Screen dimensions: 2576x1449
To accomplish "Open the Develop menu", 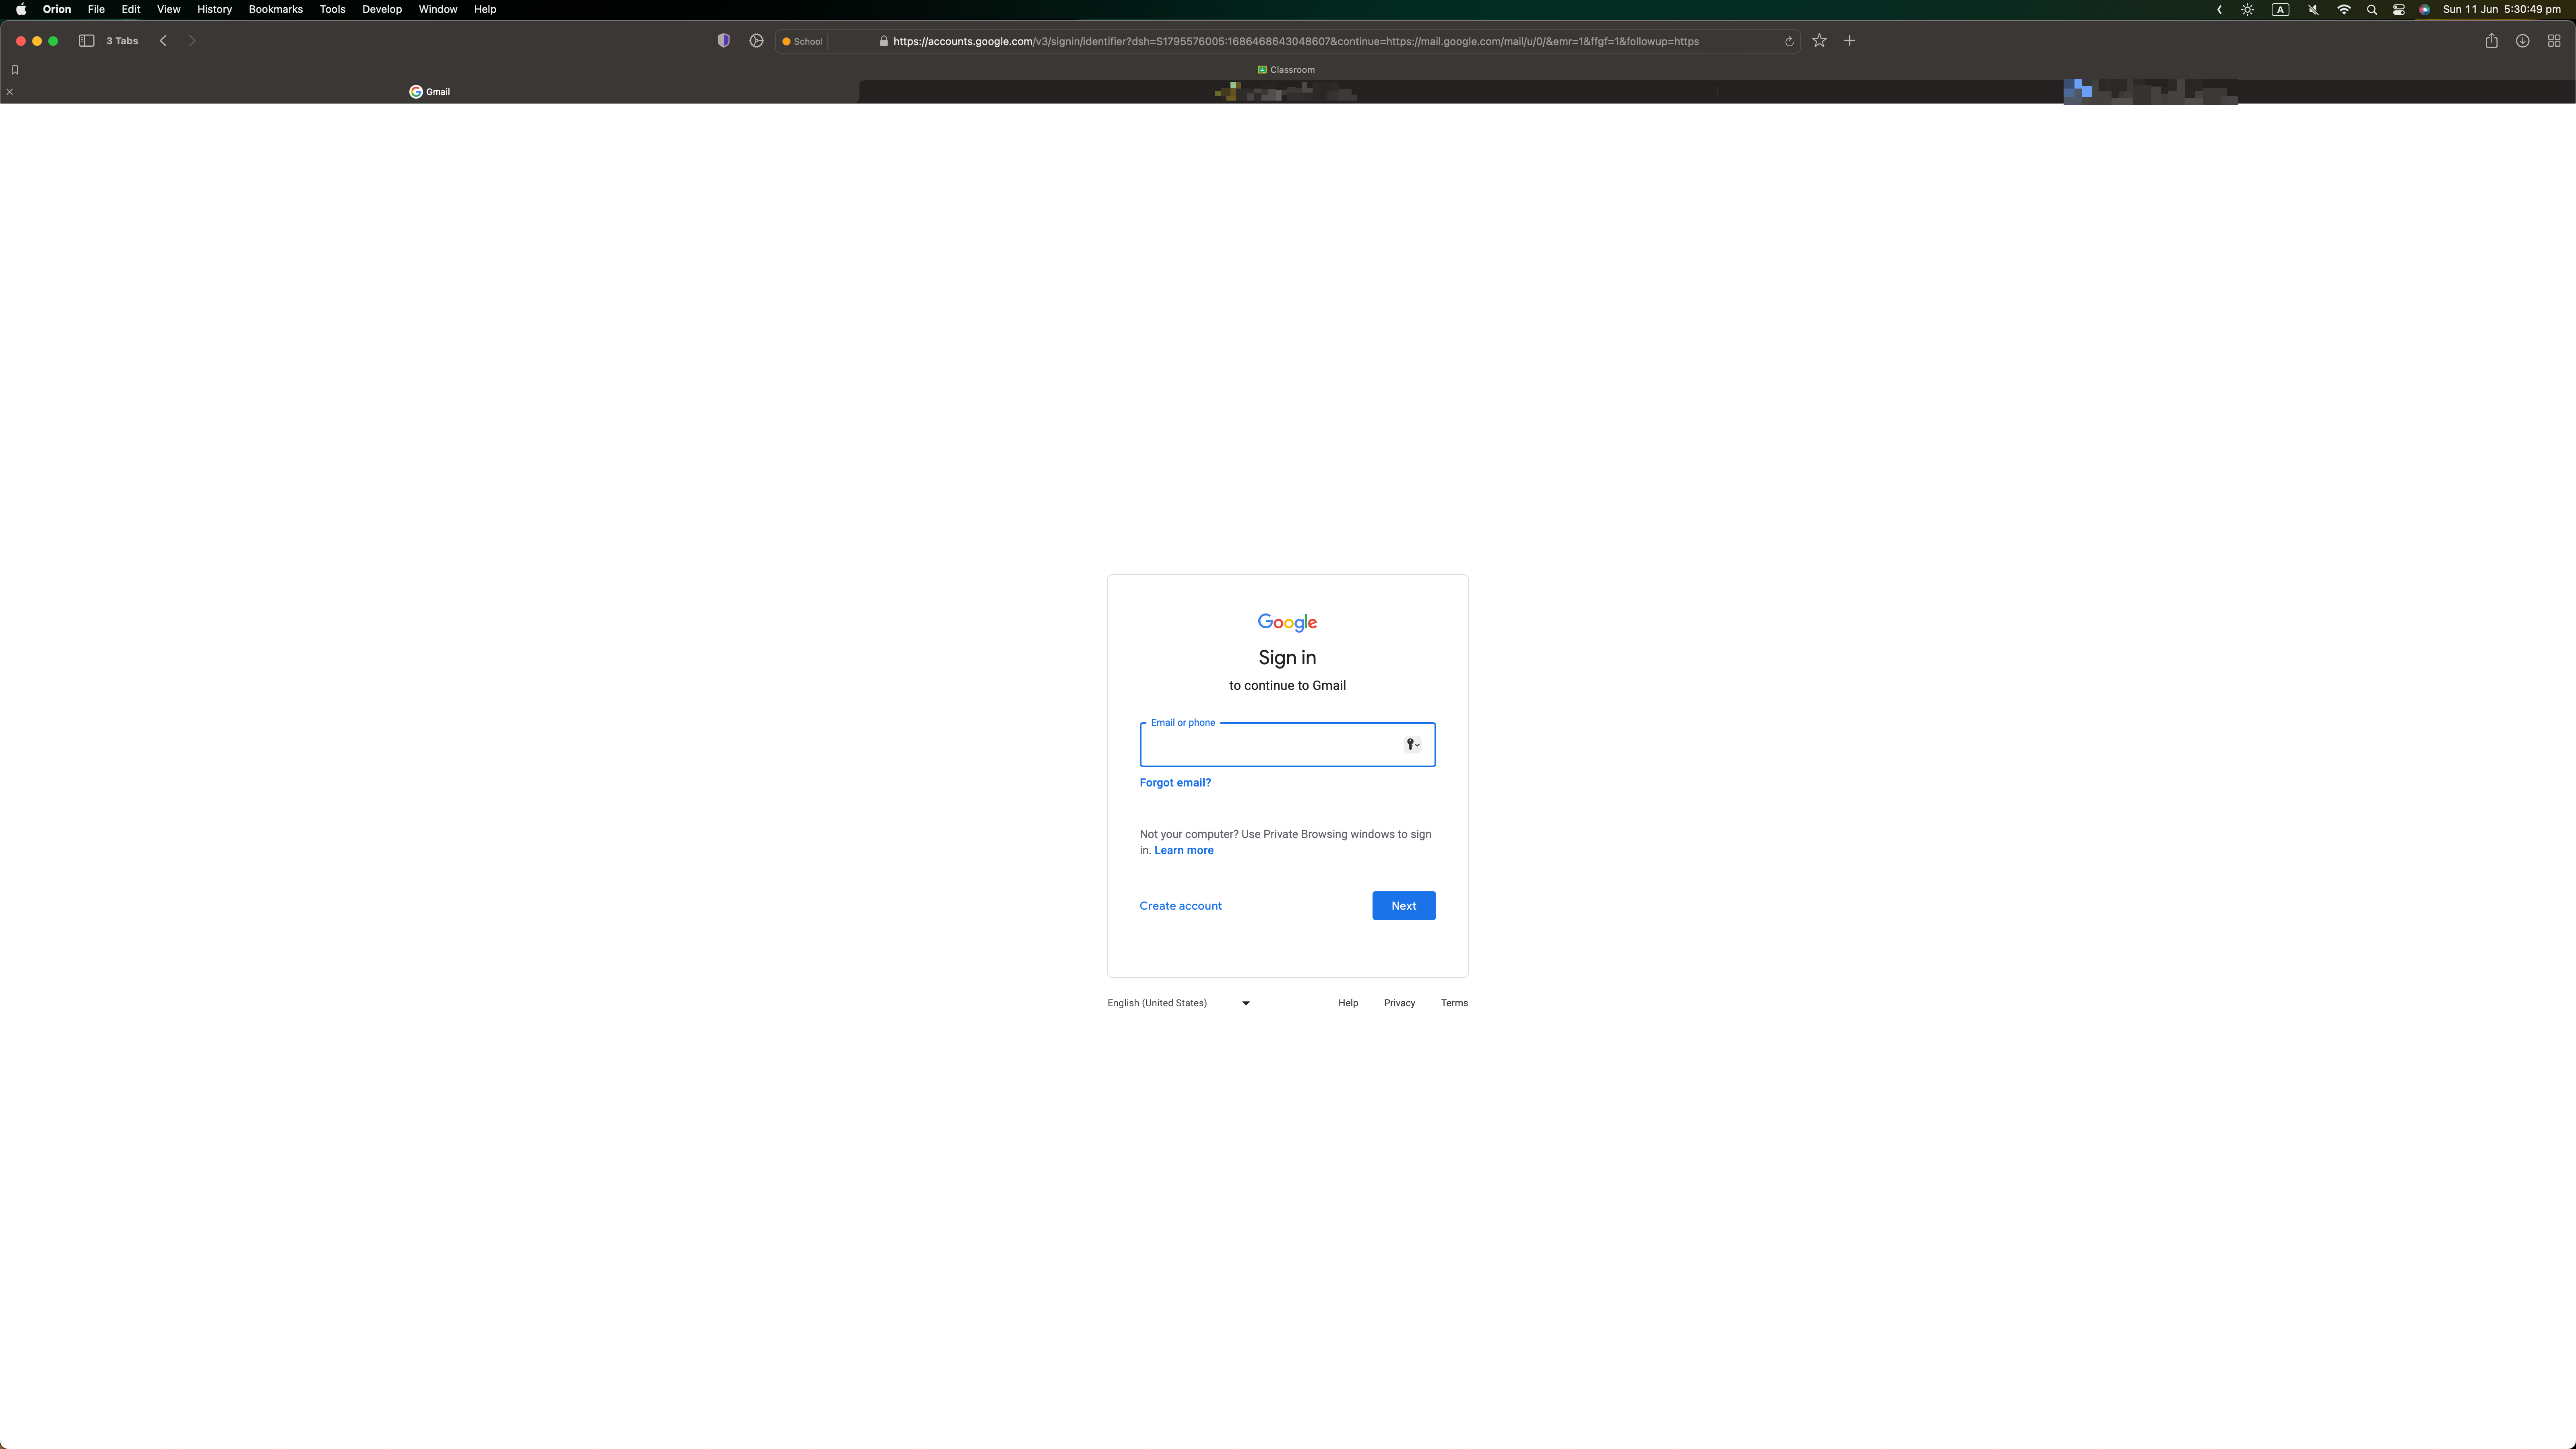I will 381,9.
